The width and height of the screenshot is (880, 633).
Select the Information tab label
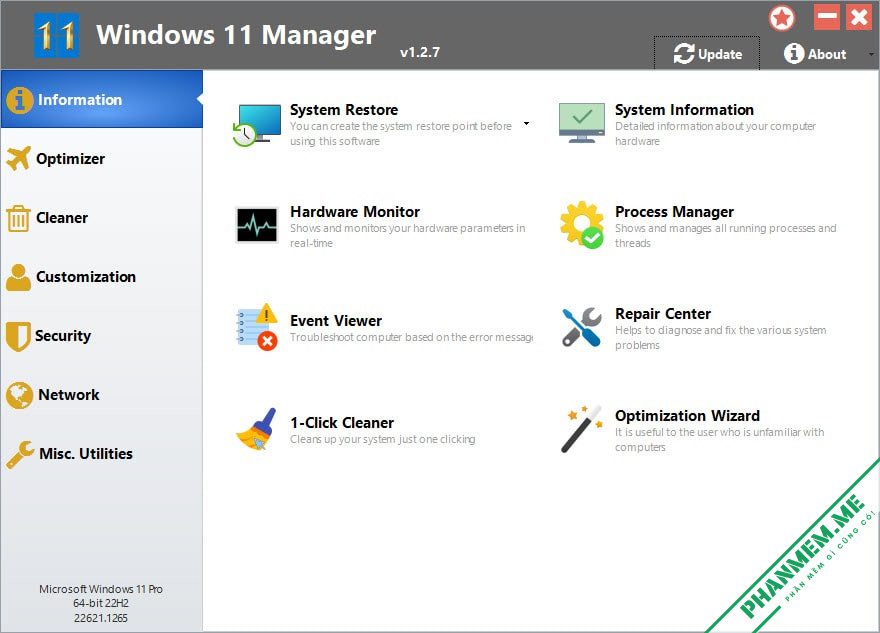[80, 100]
